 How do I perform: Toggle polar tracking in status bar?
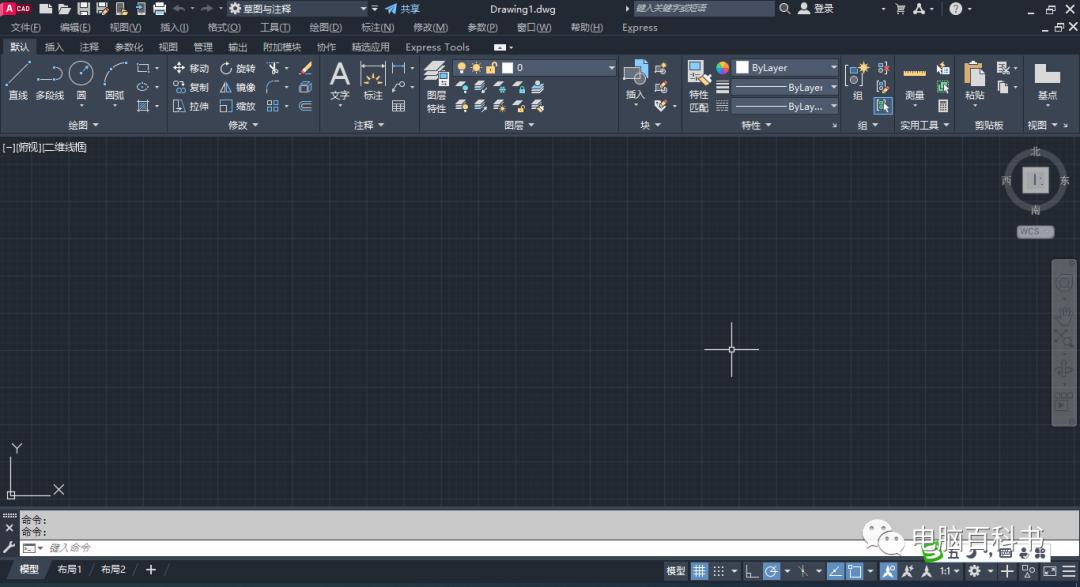click(x=771, y=571)
